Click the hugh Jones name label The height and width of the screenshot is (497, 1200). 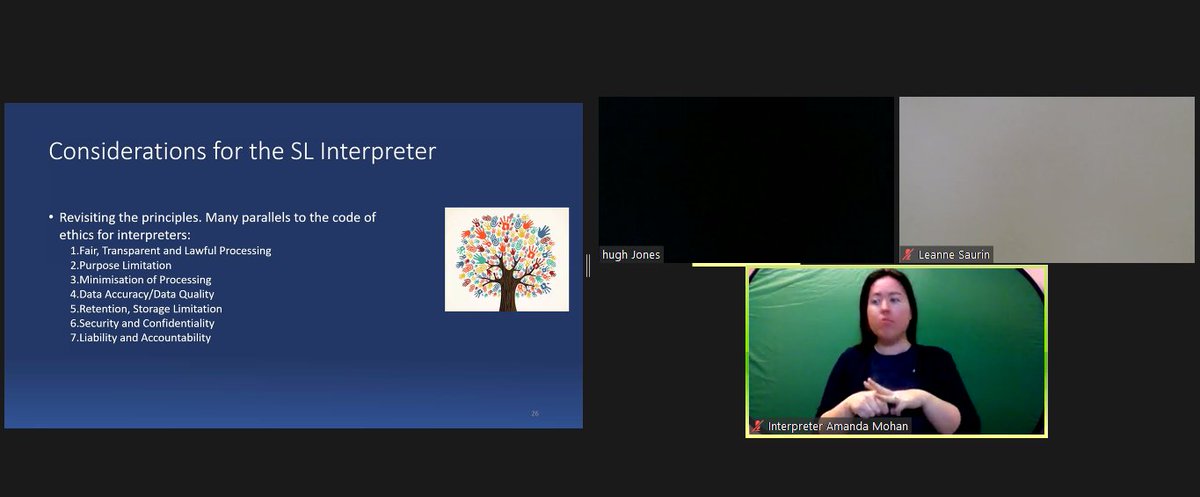tap(631, 255)
